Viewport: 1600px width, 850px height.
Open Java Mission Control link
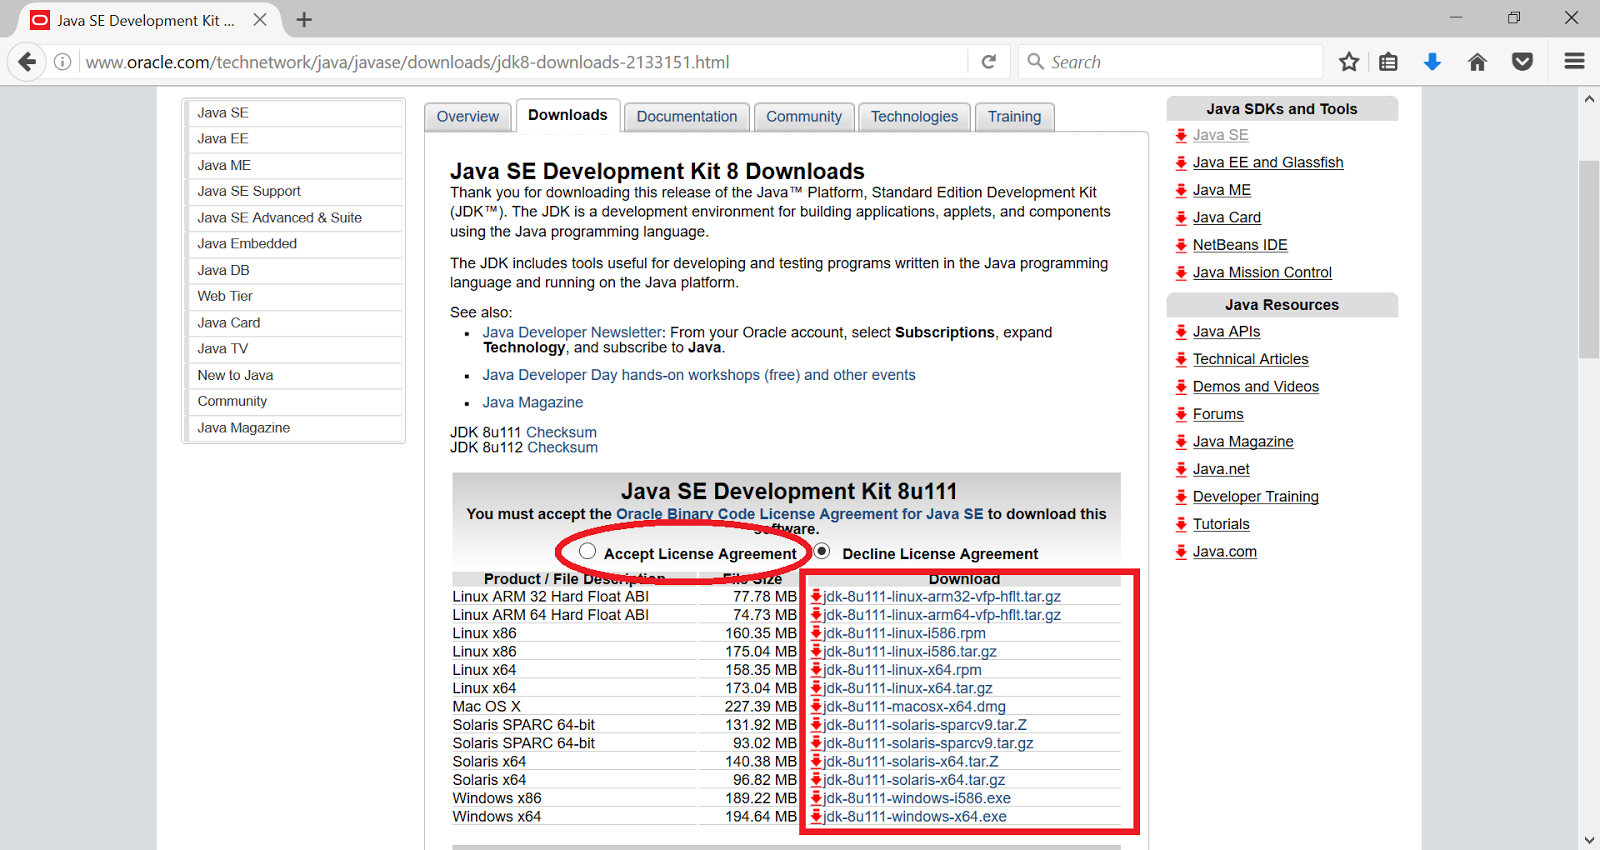tap(1262, 272)
